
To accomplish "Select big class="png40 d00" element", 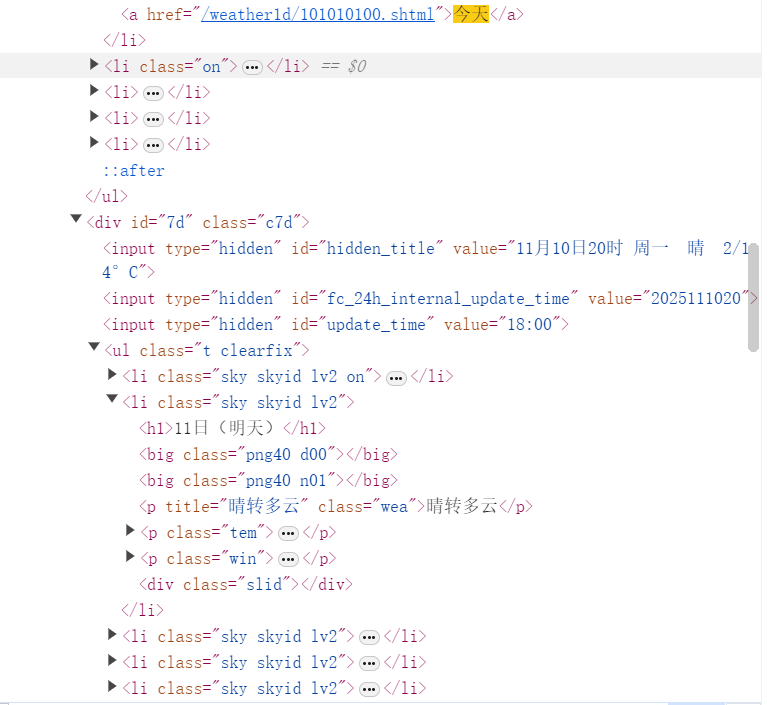I will click(268, 455).
